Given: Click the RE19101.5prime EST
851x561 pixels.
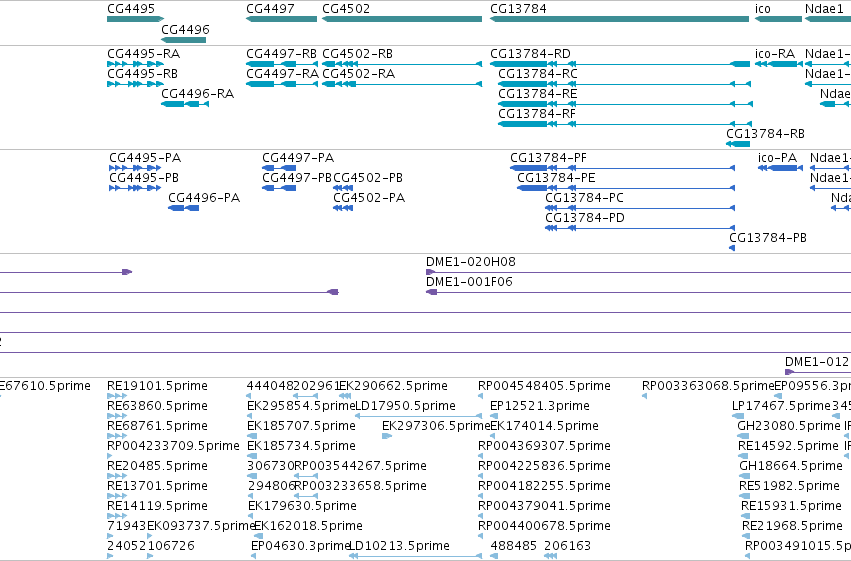Looking at the screenshot, I should [117, 396].
